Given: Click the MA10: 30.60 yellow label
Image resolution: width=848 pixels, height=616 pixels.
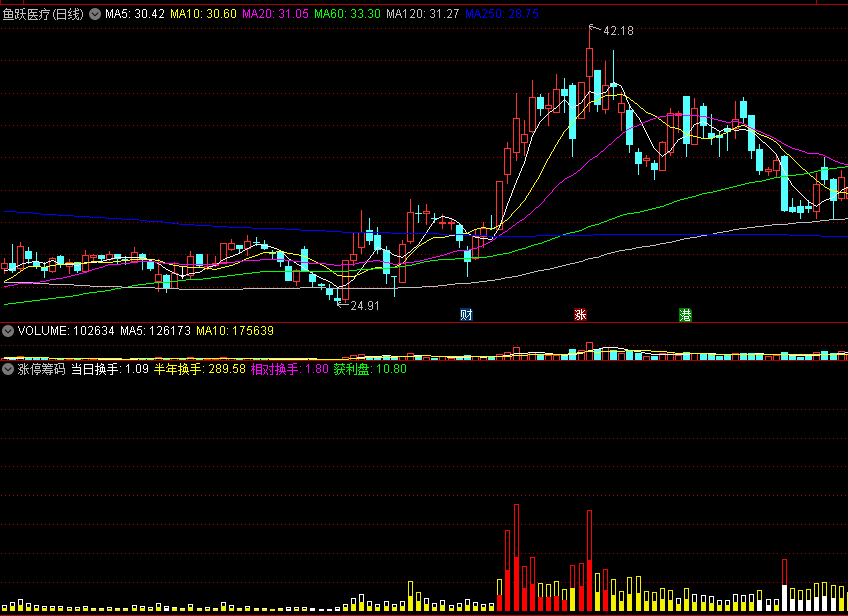Looking at the screenshot, I should pos(203,14).
